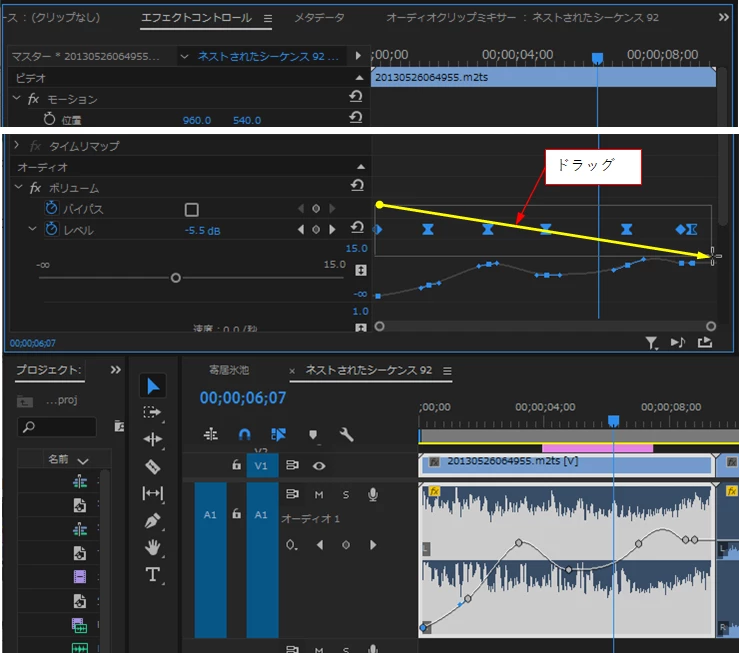Toggle timeline snap magnet
Screen dimensions: 739x653
point(244,434)
